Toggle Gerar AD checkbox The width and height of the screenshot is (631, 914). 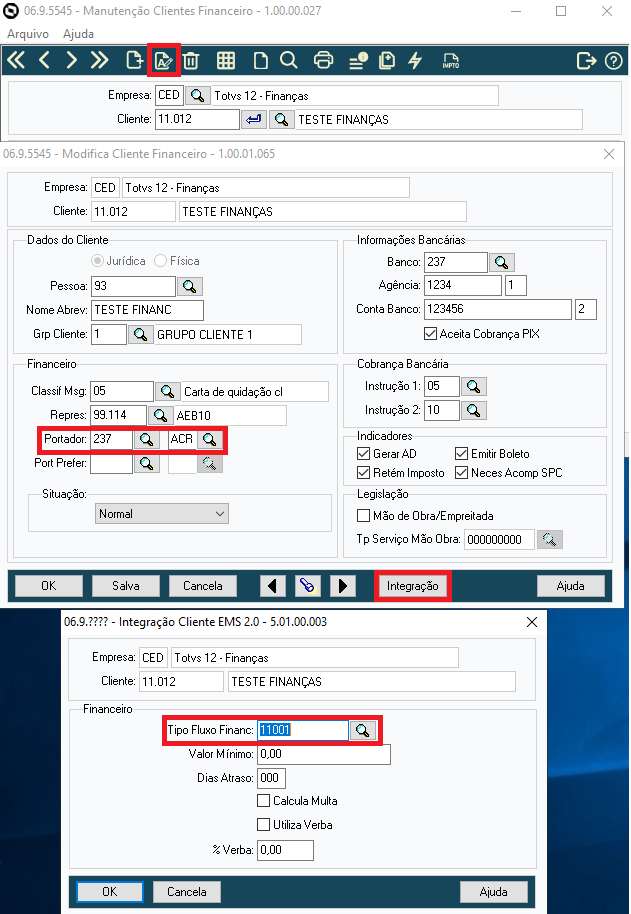[364, 454]
